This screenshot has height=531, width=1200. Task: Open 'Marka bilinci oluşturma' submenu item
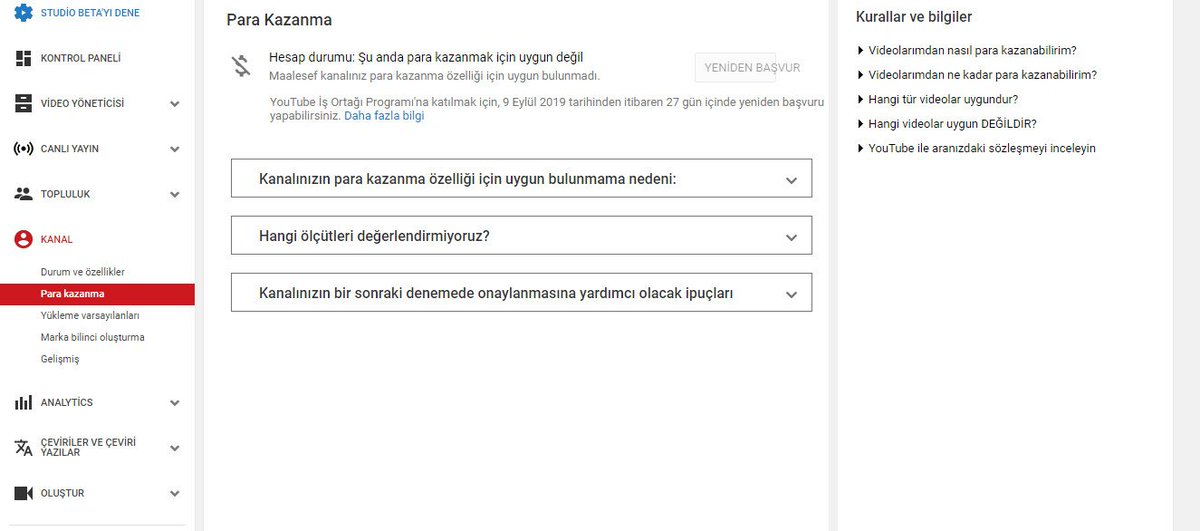pyautogui.click(x=92, y=337)
